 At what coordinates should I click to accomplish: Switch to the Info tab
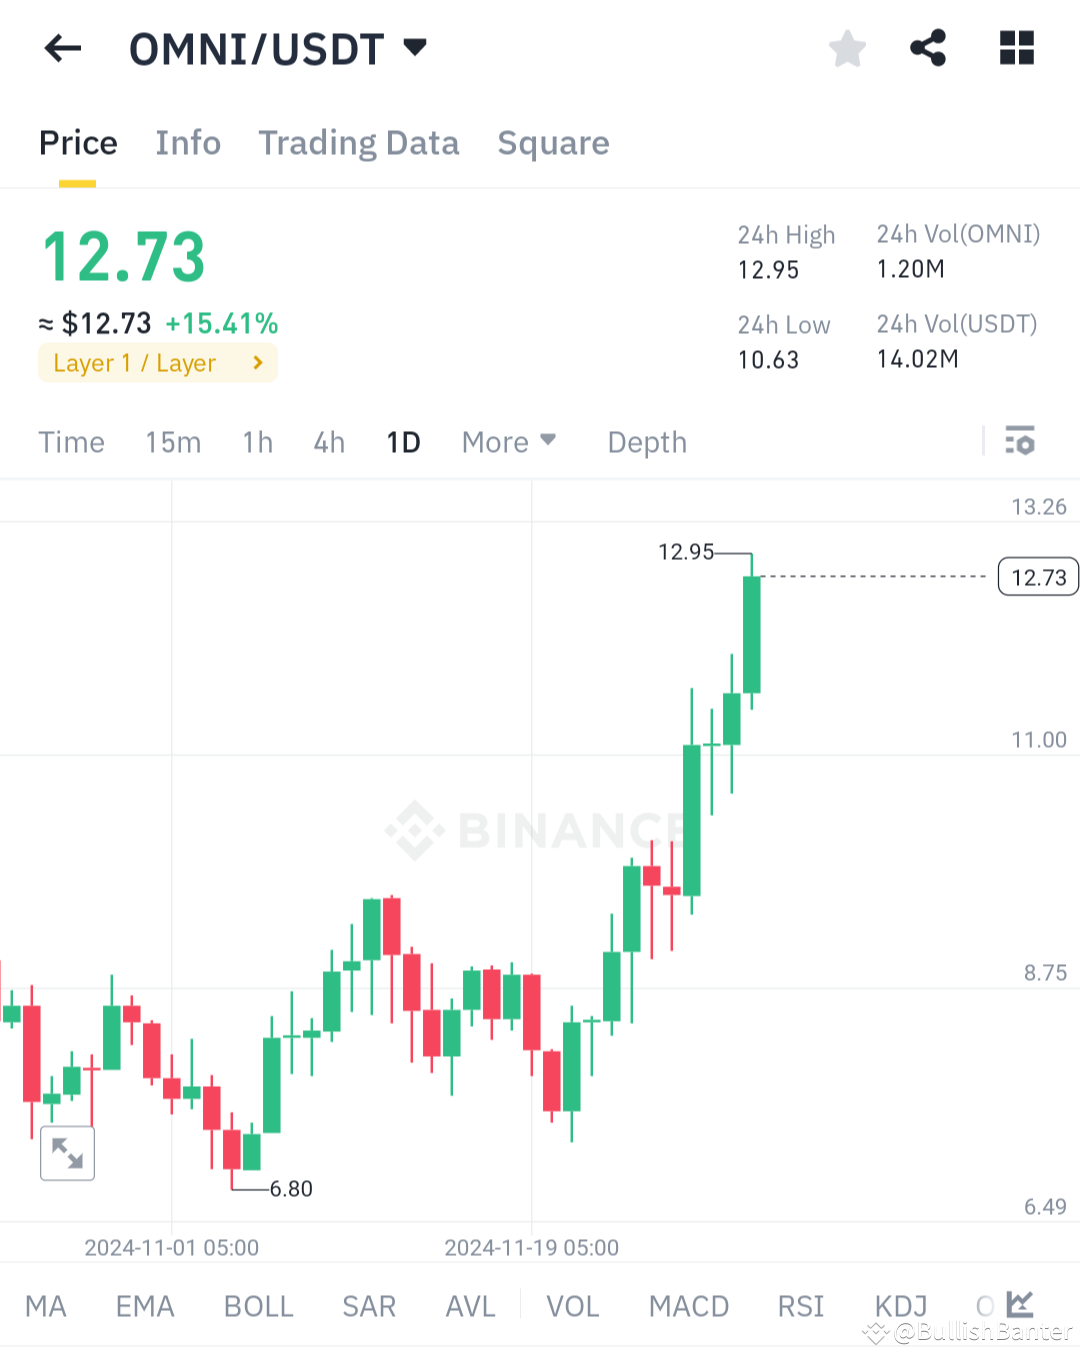pyautogui.click(x=188, y=143)
